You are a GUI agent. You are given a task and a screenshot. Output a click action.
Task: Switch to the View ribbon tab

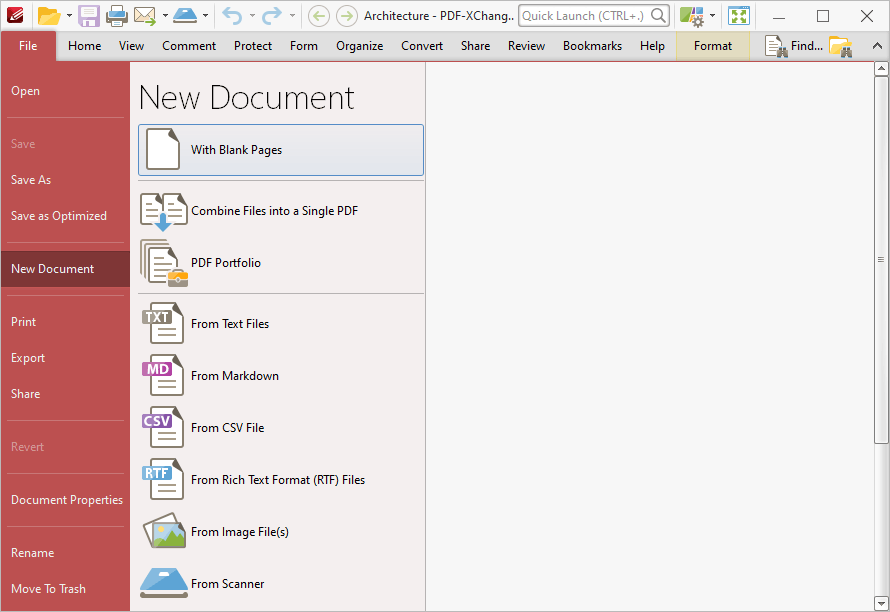click(131, 46)
